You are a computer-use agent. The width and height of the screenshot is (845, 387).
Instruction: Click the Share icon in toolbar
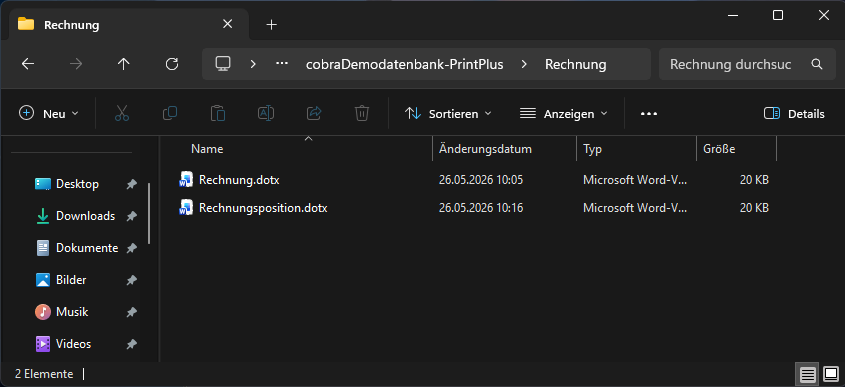pyautogui.click(x=314, y=113)
